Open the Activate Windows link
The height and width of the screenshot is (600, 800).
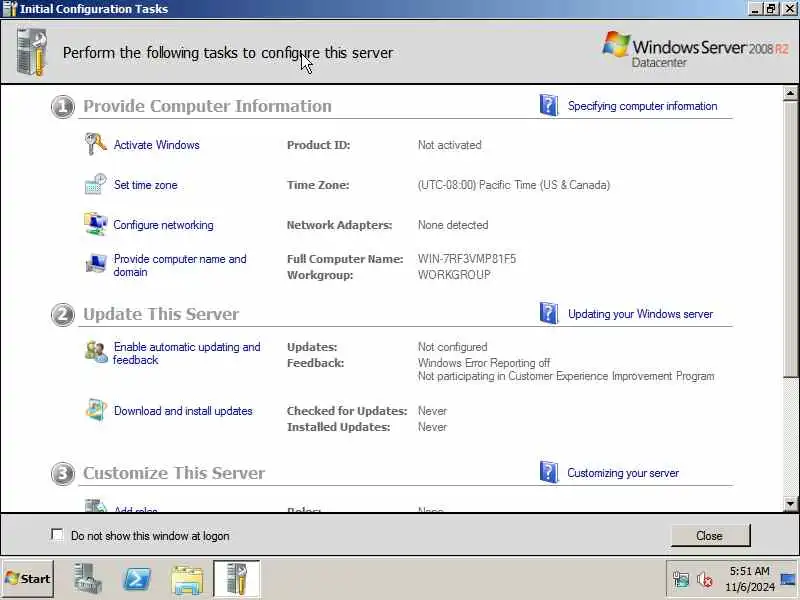156,145
